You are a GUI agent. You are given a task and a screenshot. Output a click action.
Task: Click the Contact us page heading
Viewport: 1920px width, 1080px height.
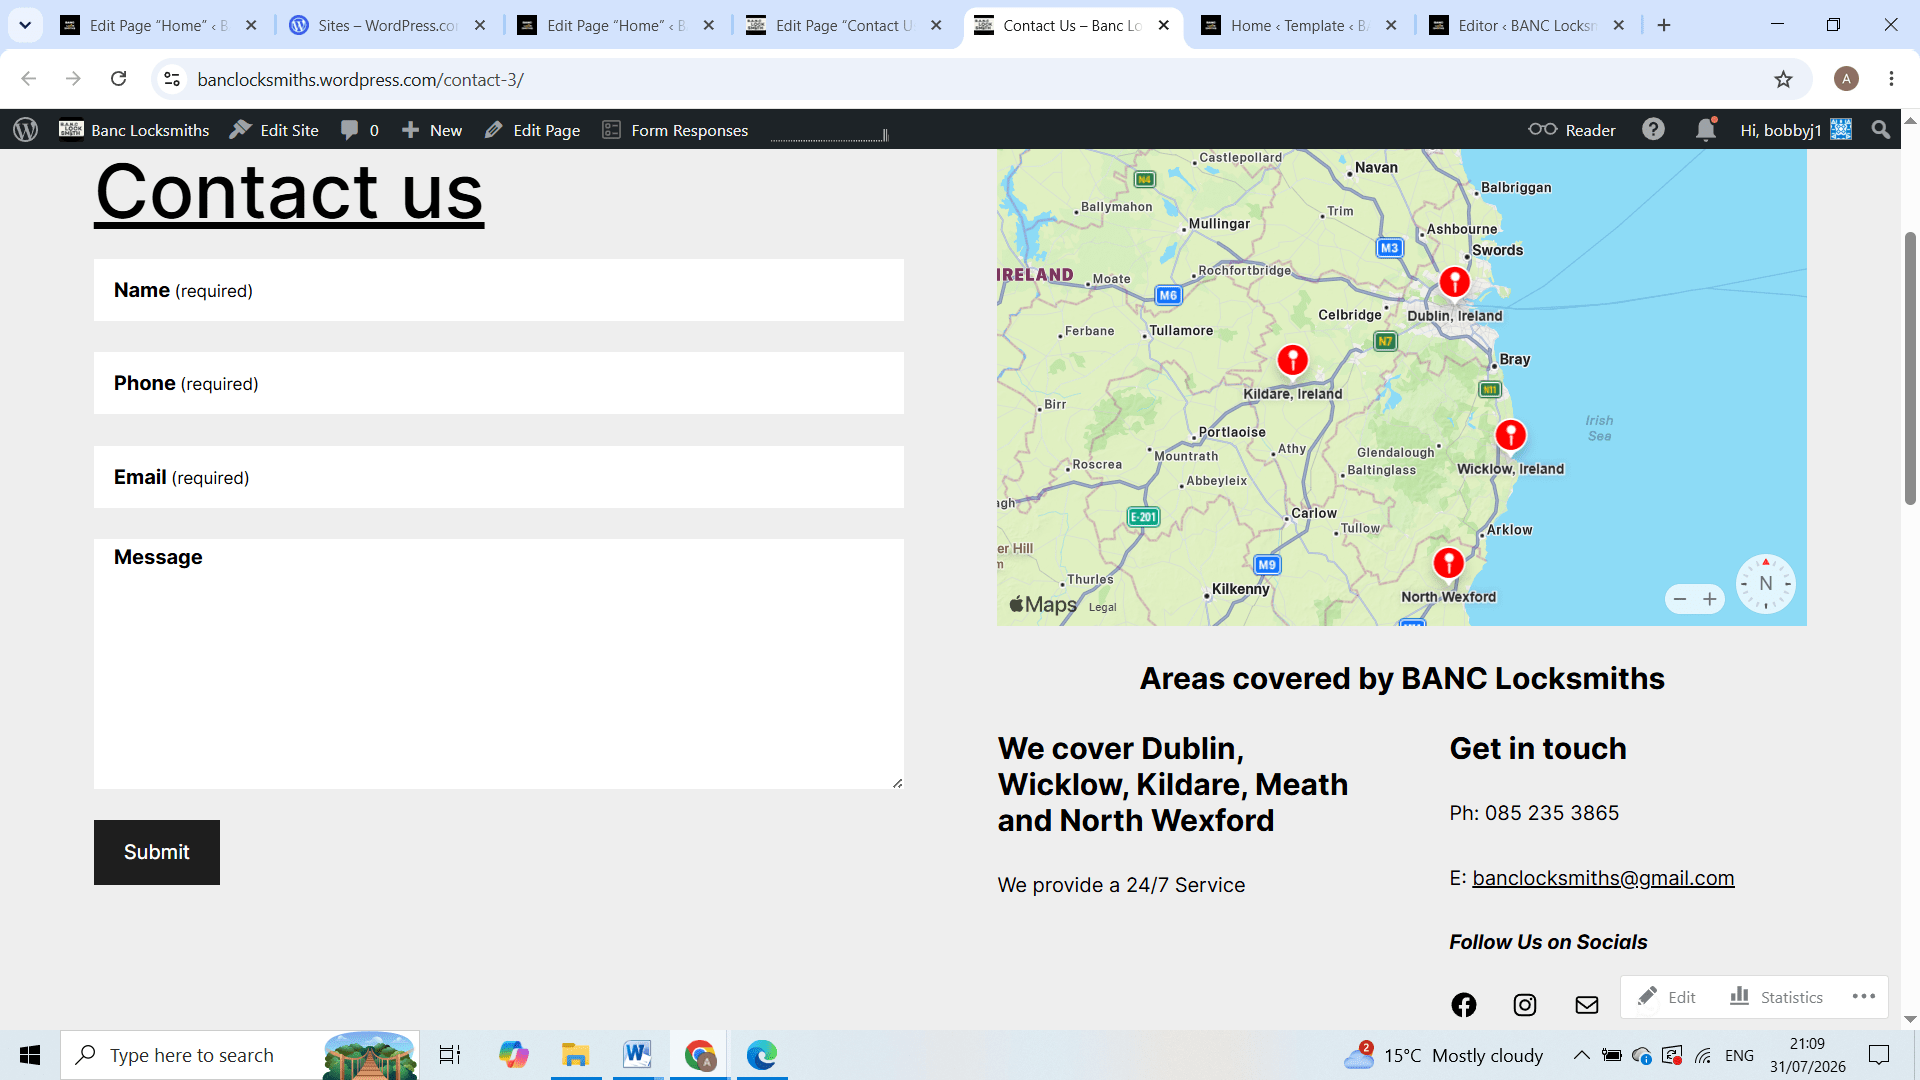(289, 191)
